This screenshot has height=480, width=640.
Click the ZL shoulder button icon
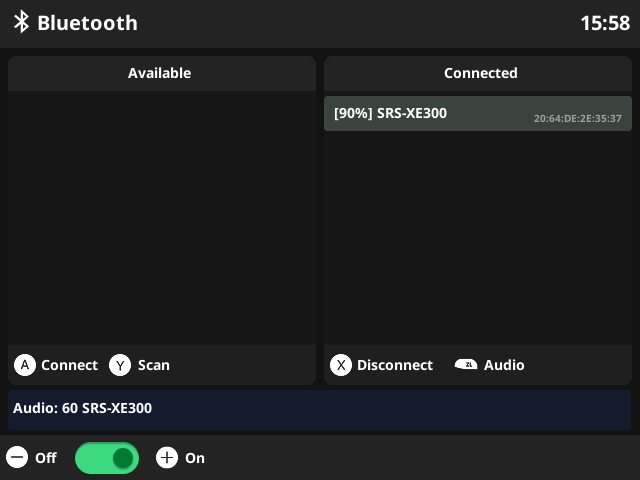coord(466,365)
